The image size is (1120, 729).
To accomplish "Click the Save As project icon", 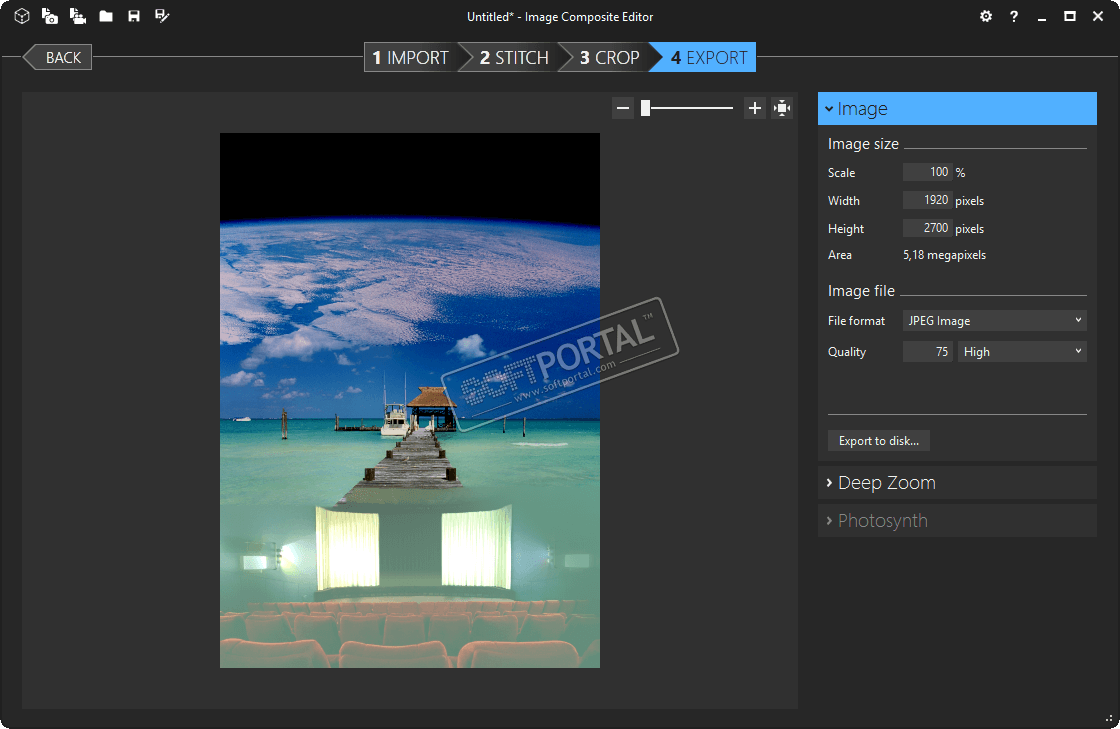I will 162,16.
